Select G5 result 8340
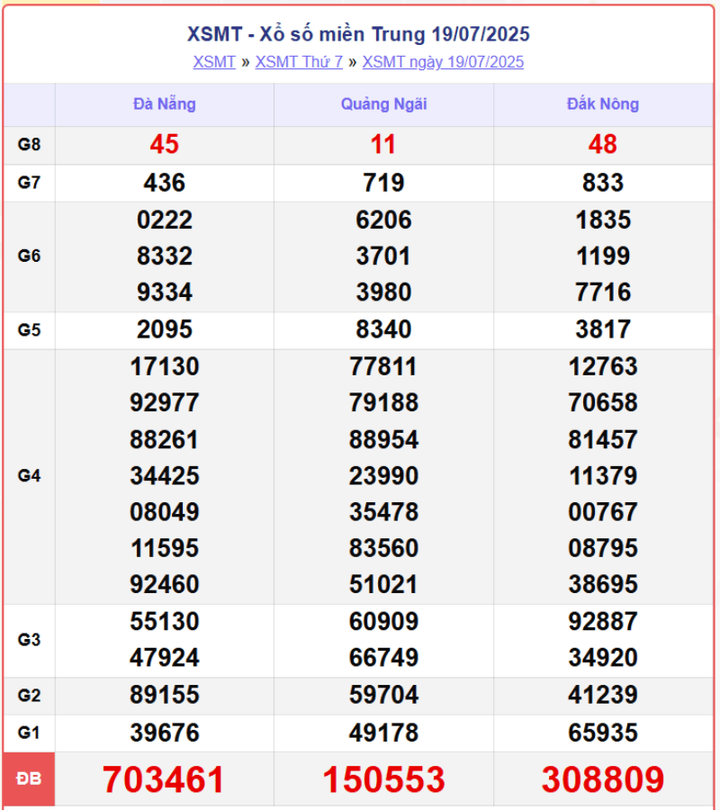Viewport: 720px width, 810px height. (383, 329)
